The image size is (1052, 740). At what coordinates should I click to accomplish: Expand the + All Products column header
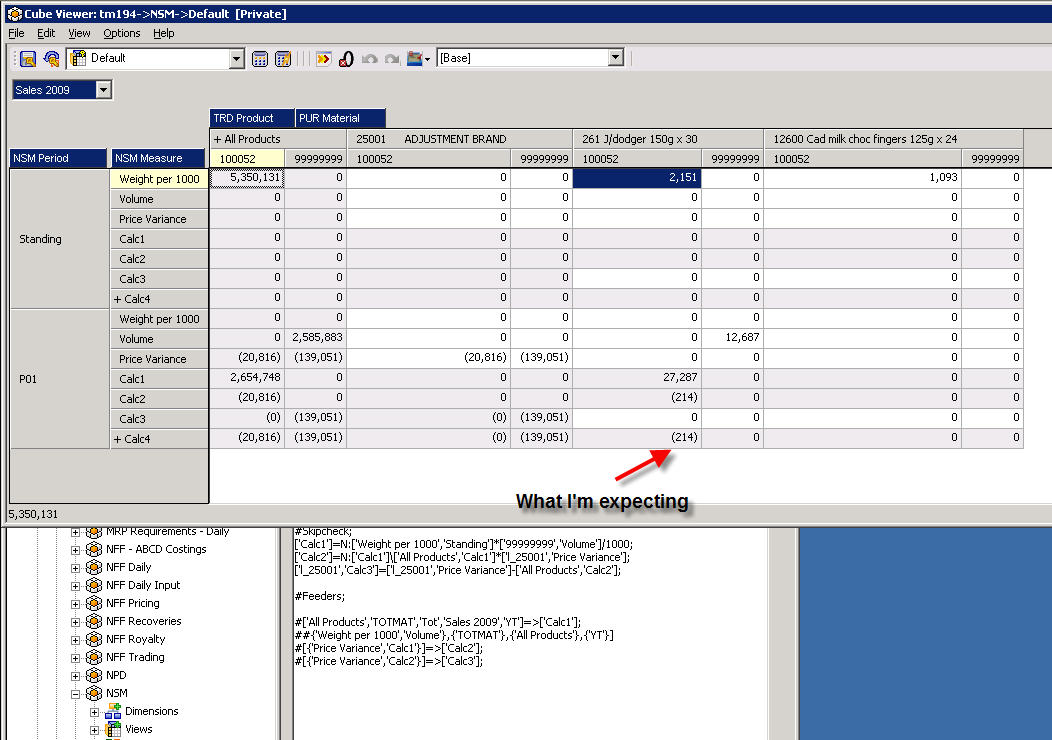click(x=217, y=139)
